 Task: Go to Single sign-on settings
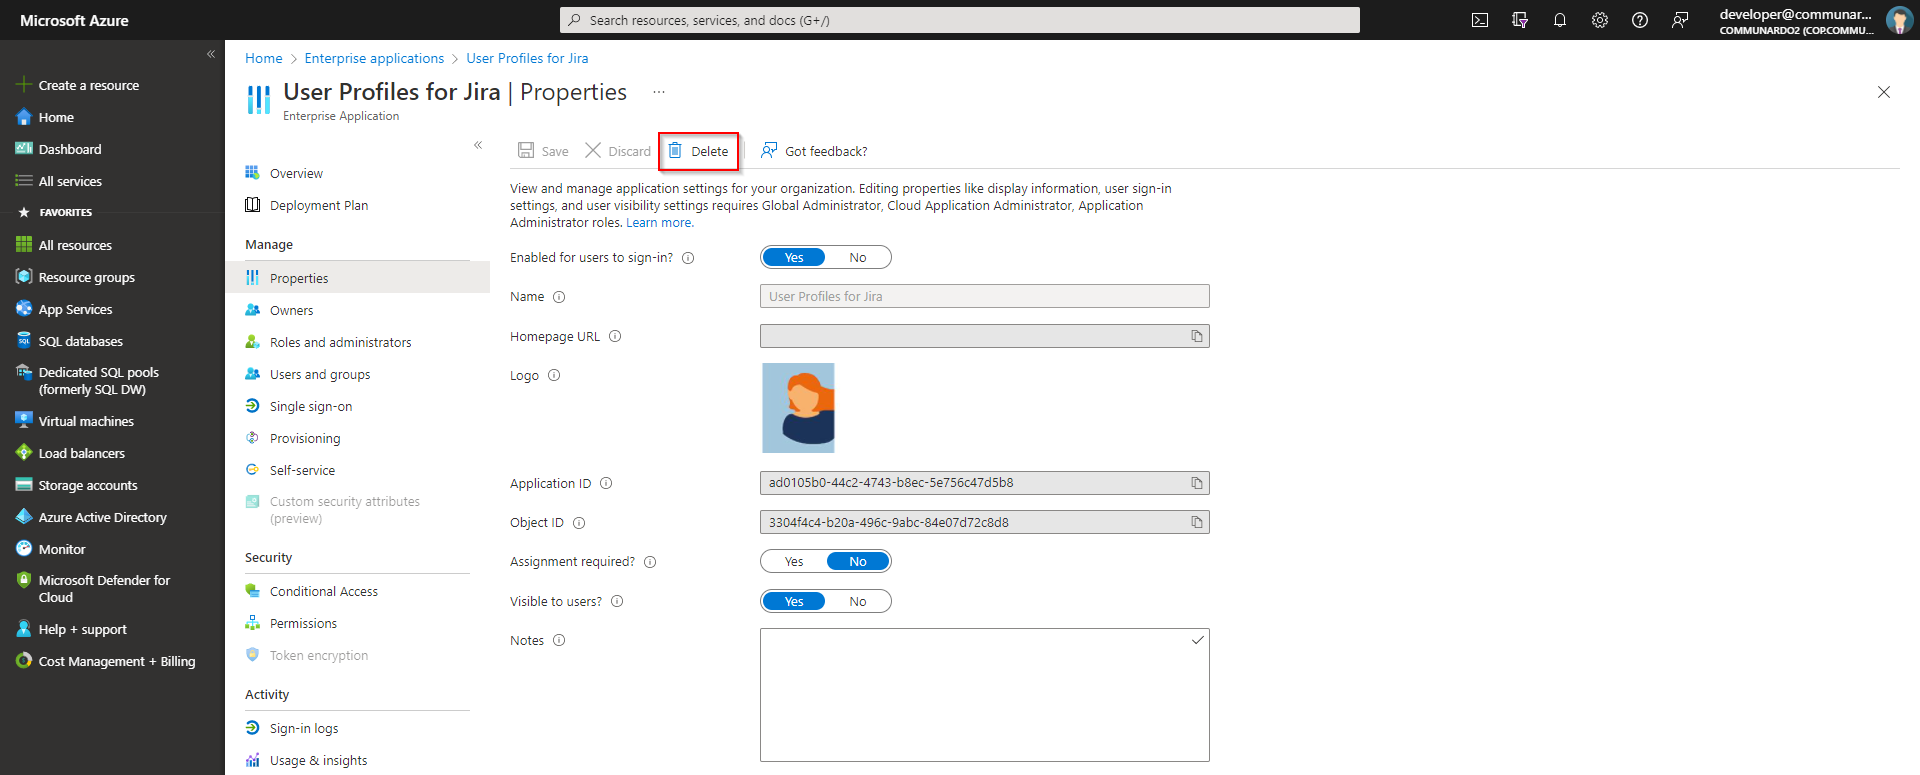[310, 407]
